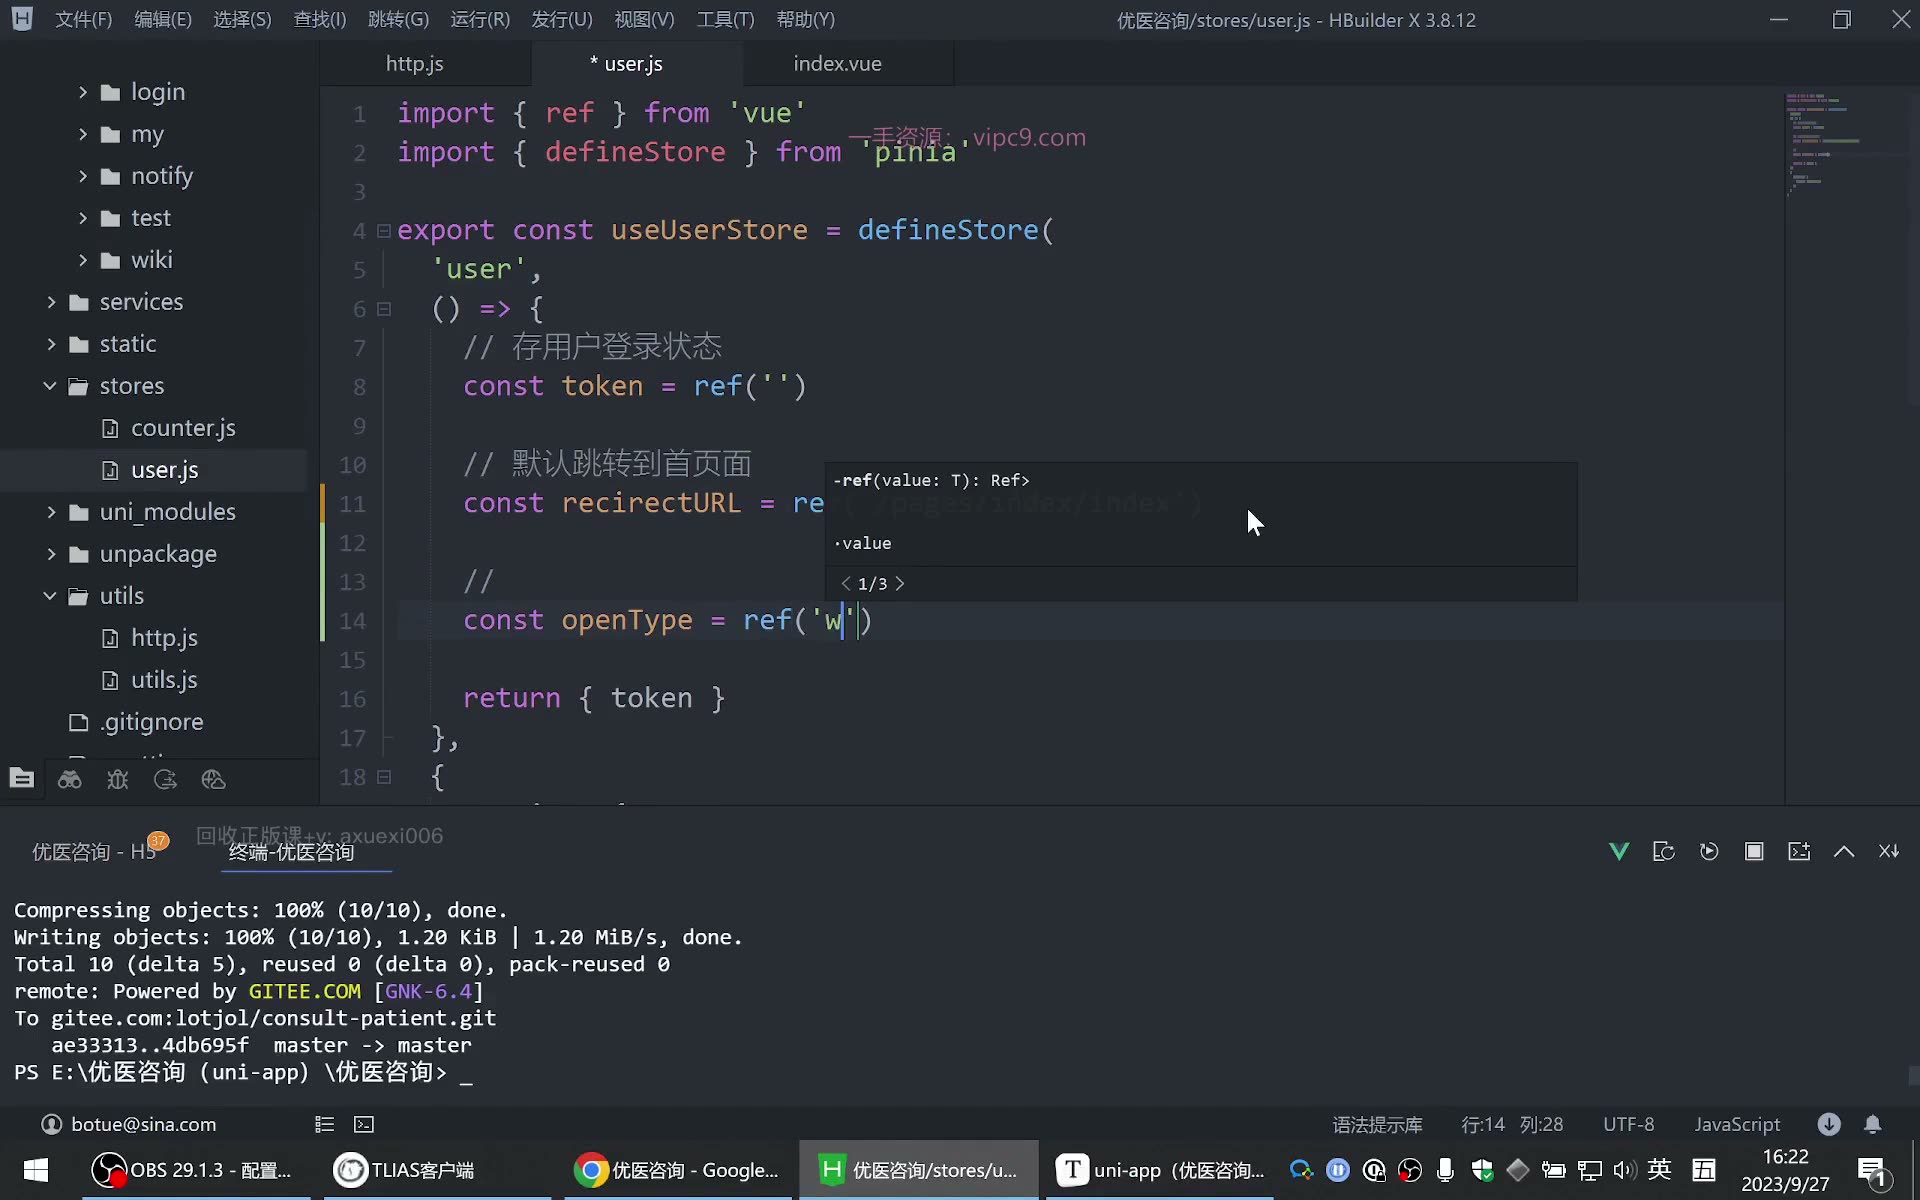
Task: Click the outline list icon in status bar
Action: [x=324, y=1124]
